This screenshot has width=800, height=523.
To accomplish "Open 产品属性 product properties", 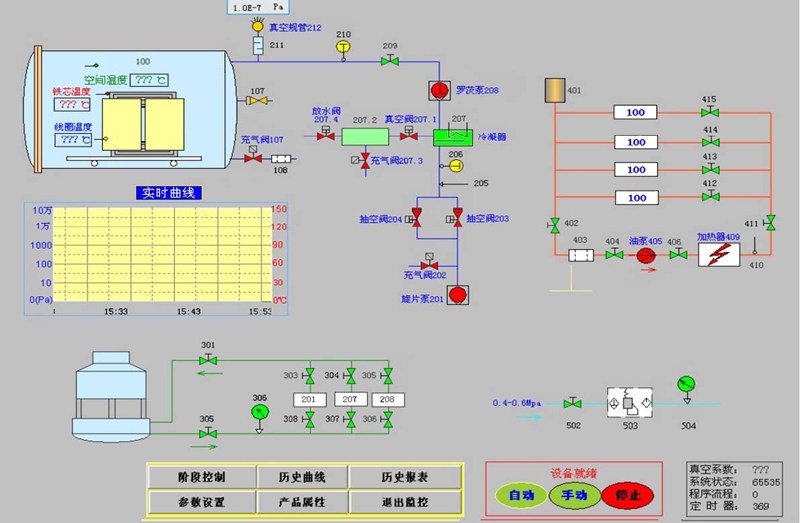I will pos(302,502).
